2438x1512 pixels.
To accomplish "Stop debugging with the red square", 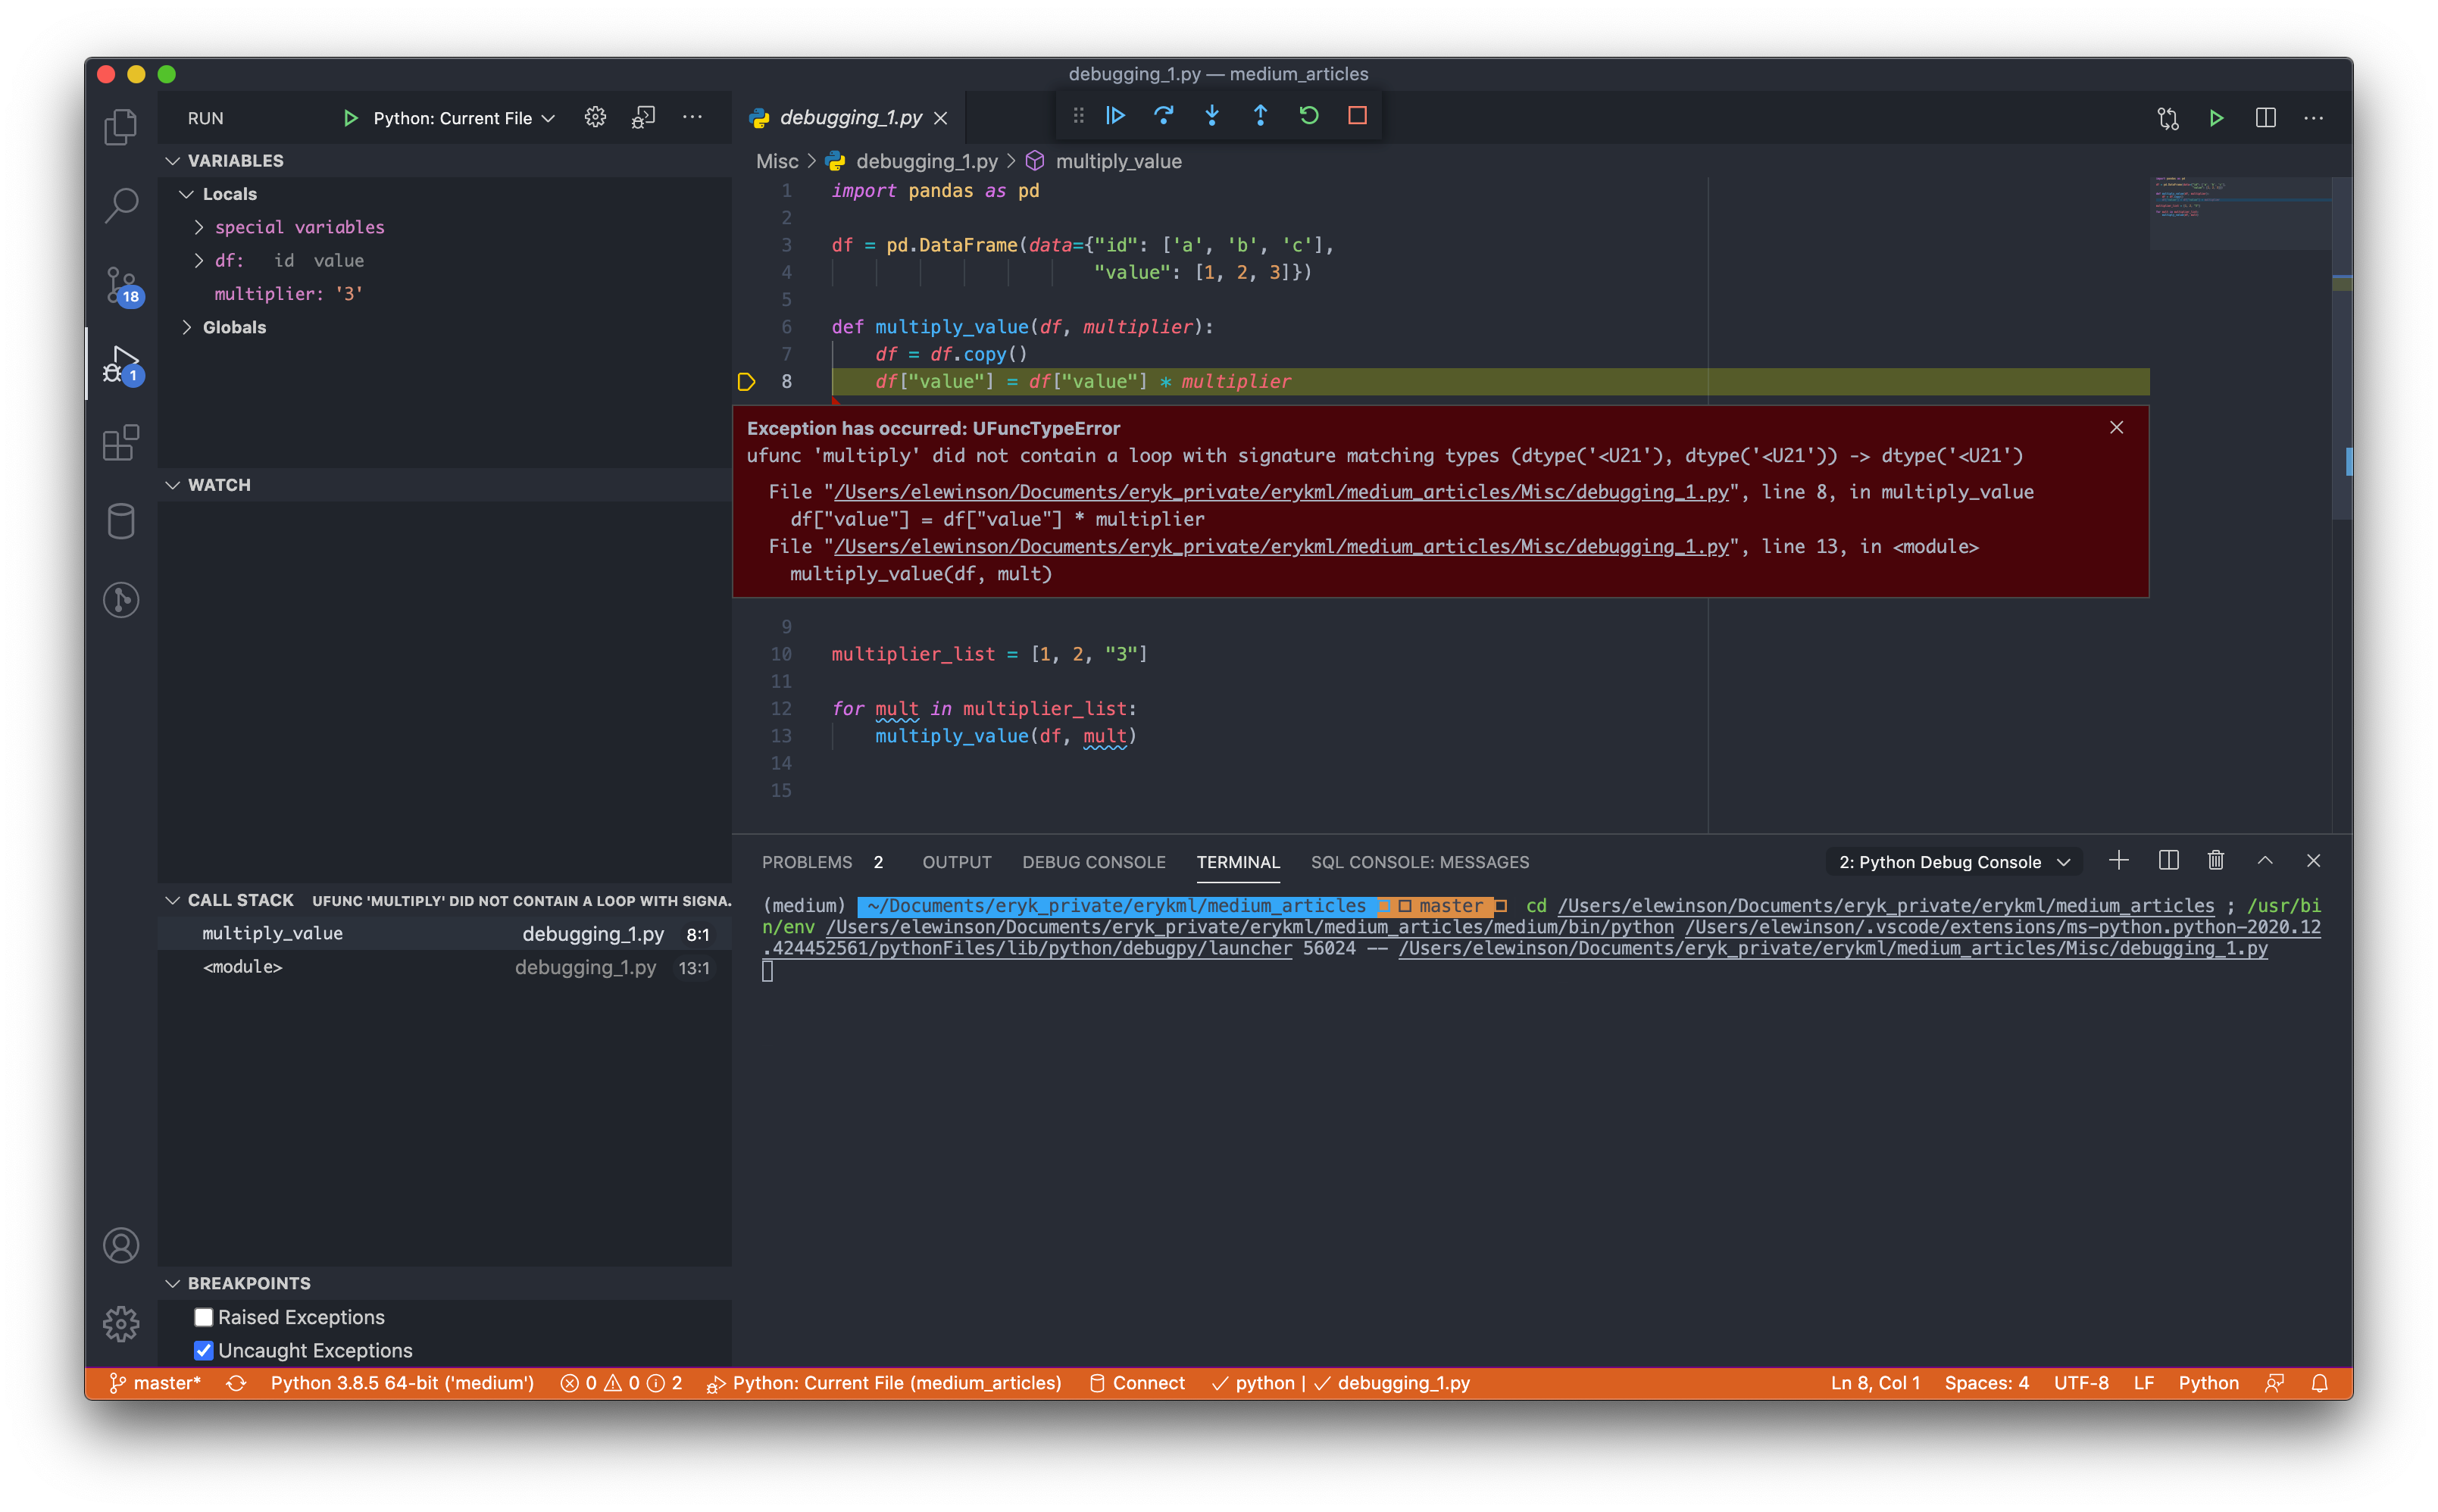I will [x=1357, y=116].
